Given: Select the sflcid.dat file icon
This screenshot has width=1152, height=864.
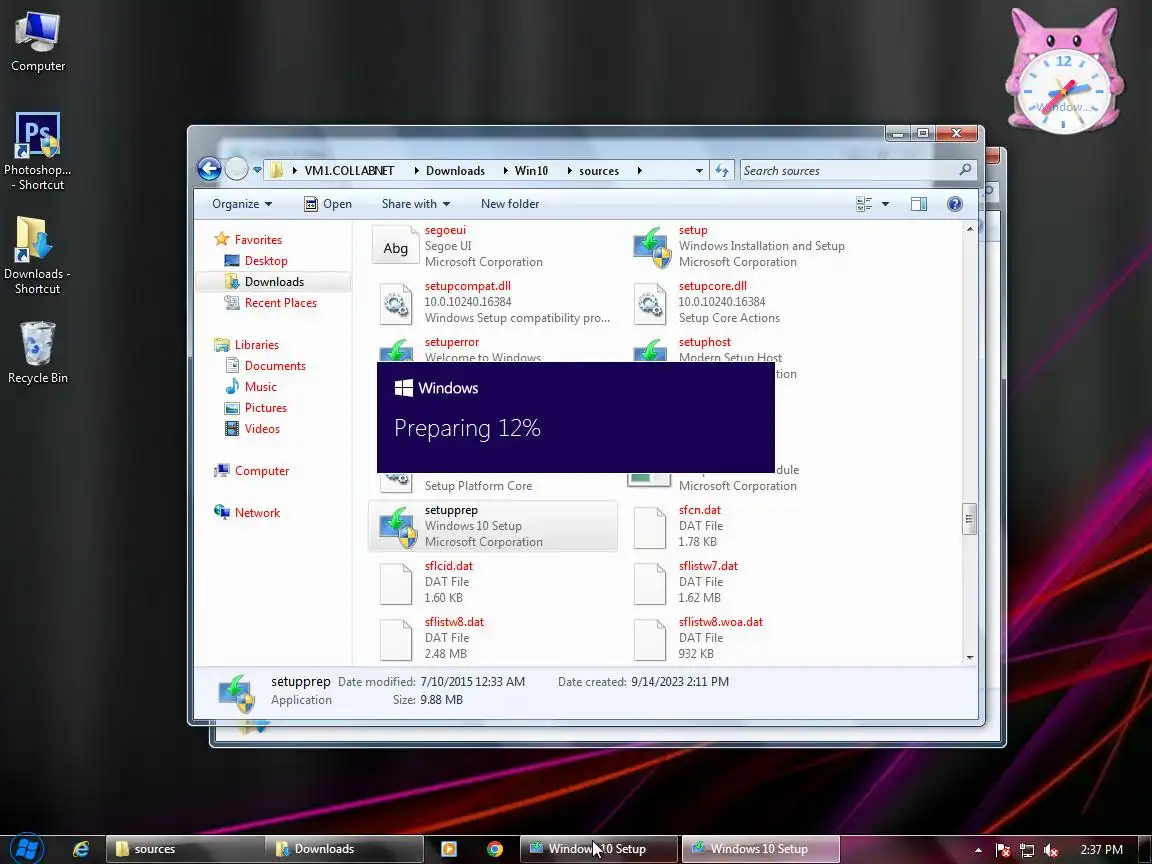Looking at the screenshot, I should point(395,583).
